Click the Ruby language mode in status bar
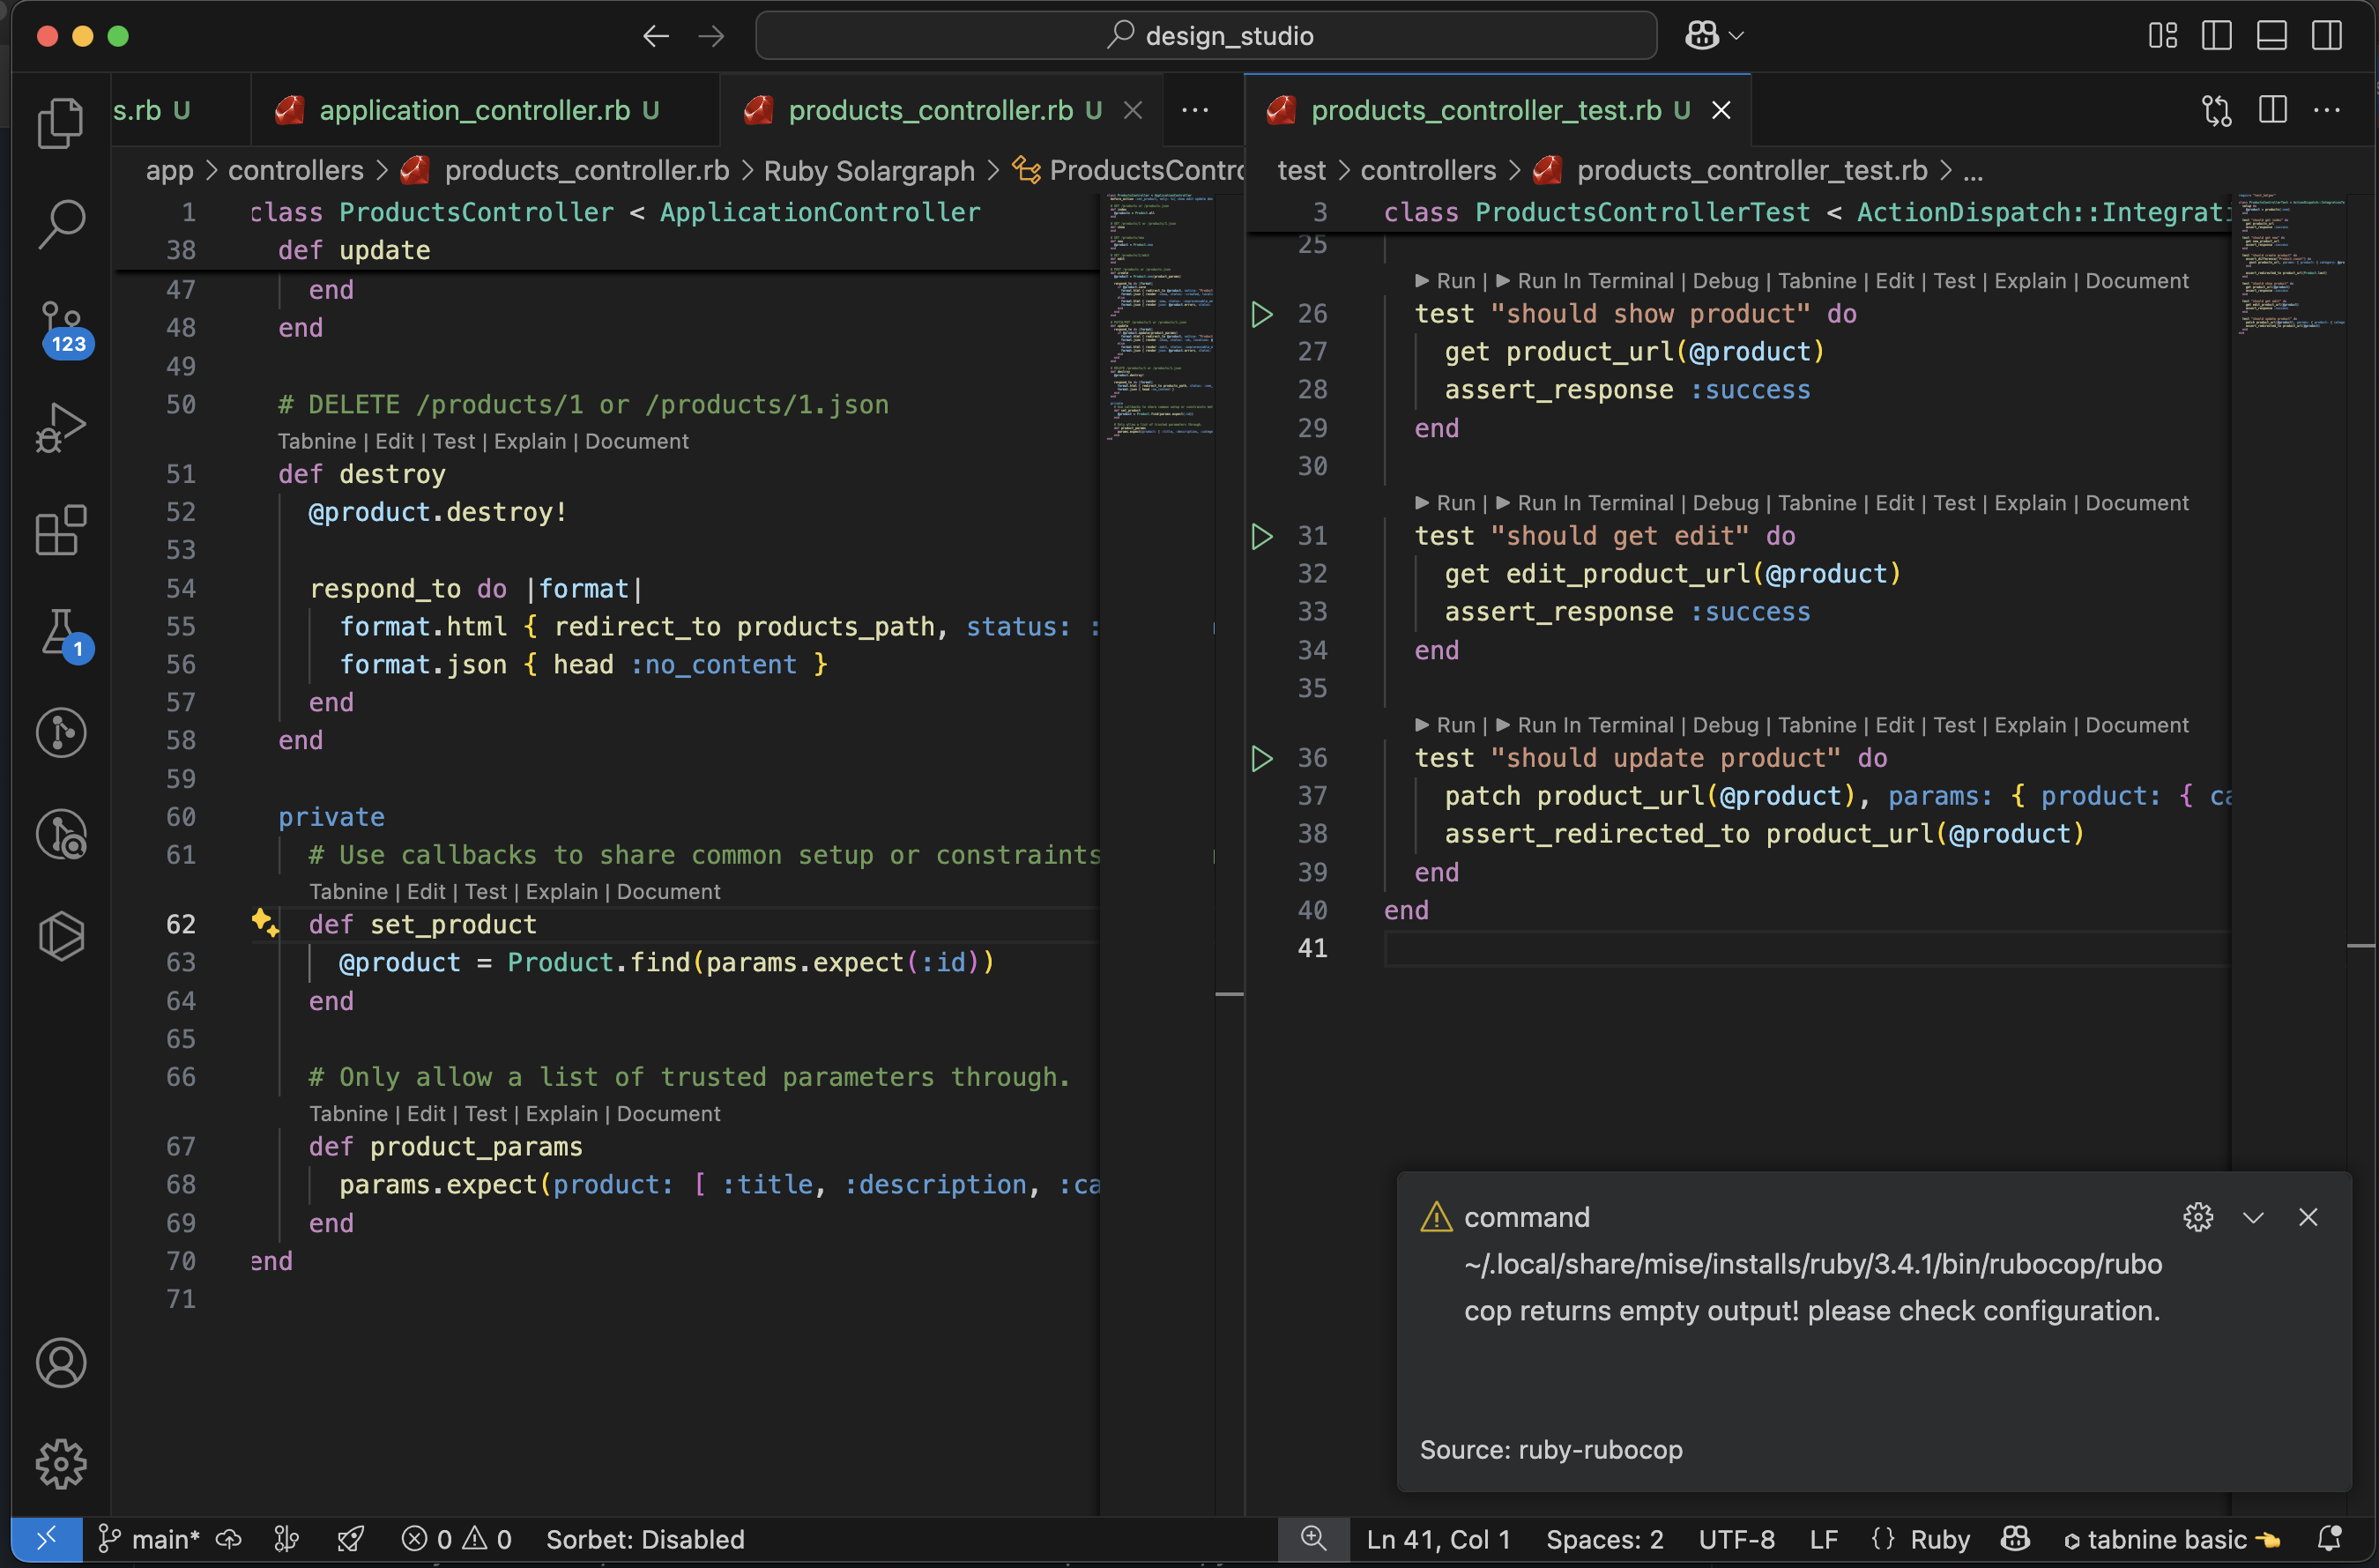 tap(1939, 1539)
